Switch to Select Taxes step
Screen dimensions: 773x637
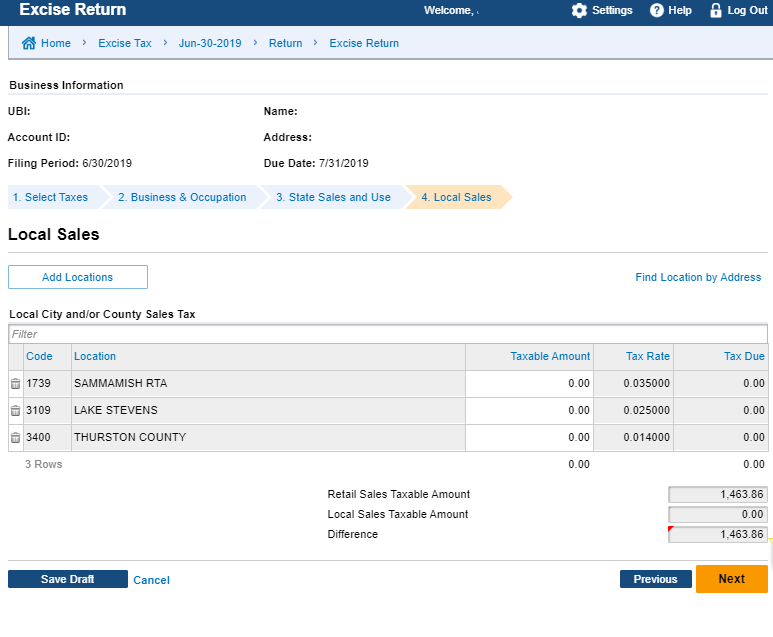coord(51,197)
